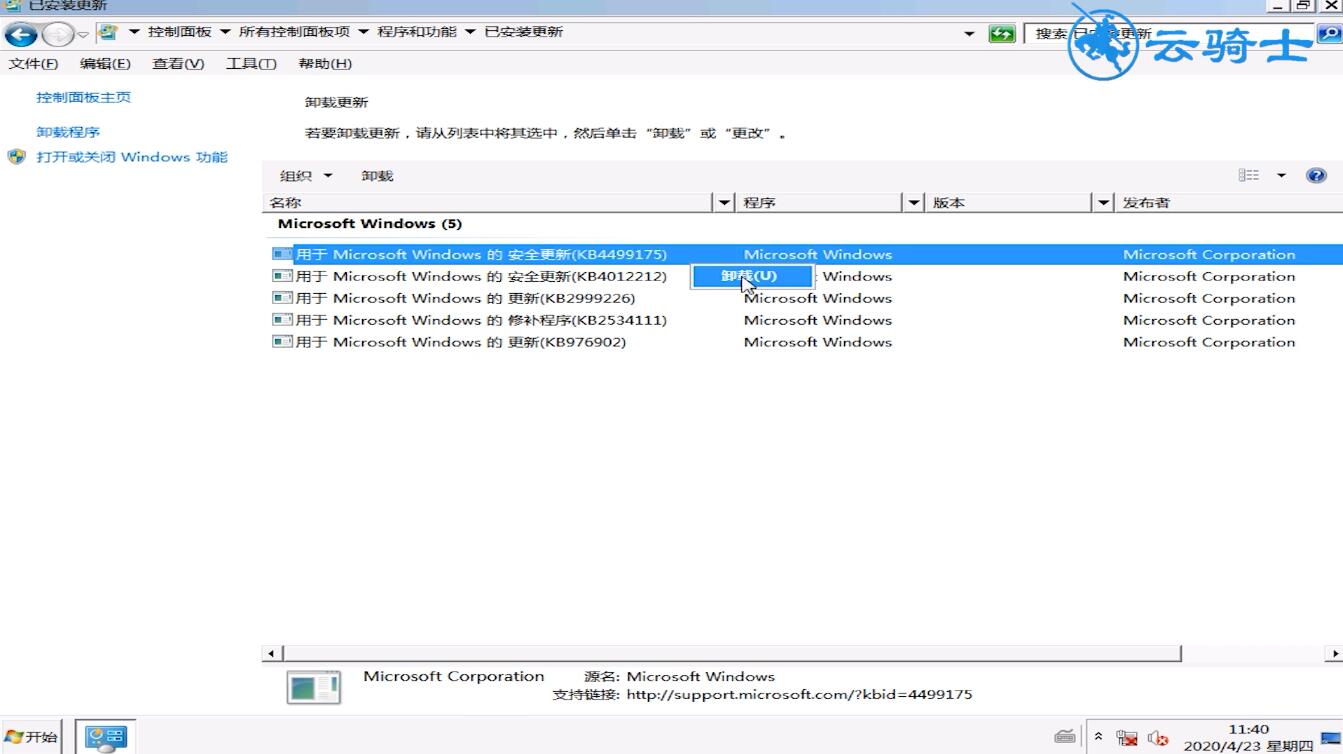Show hidden tray icons arrow
Screen dimensions: 1343x754
[1098, 738]
